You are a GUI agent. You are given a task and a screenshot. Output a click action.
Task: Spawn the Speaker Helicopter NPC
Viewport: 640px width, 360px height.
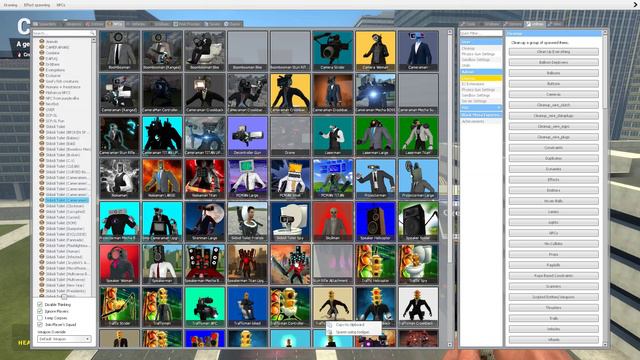pos(375,221)
